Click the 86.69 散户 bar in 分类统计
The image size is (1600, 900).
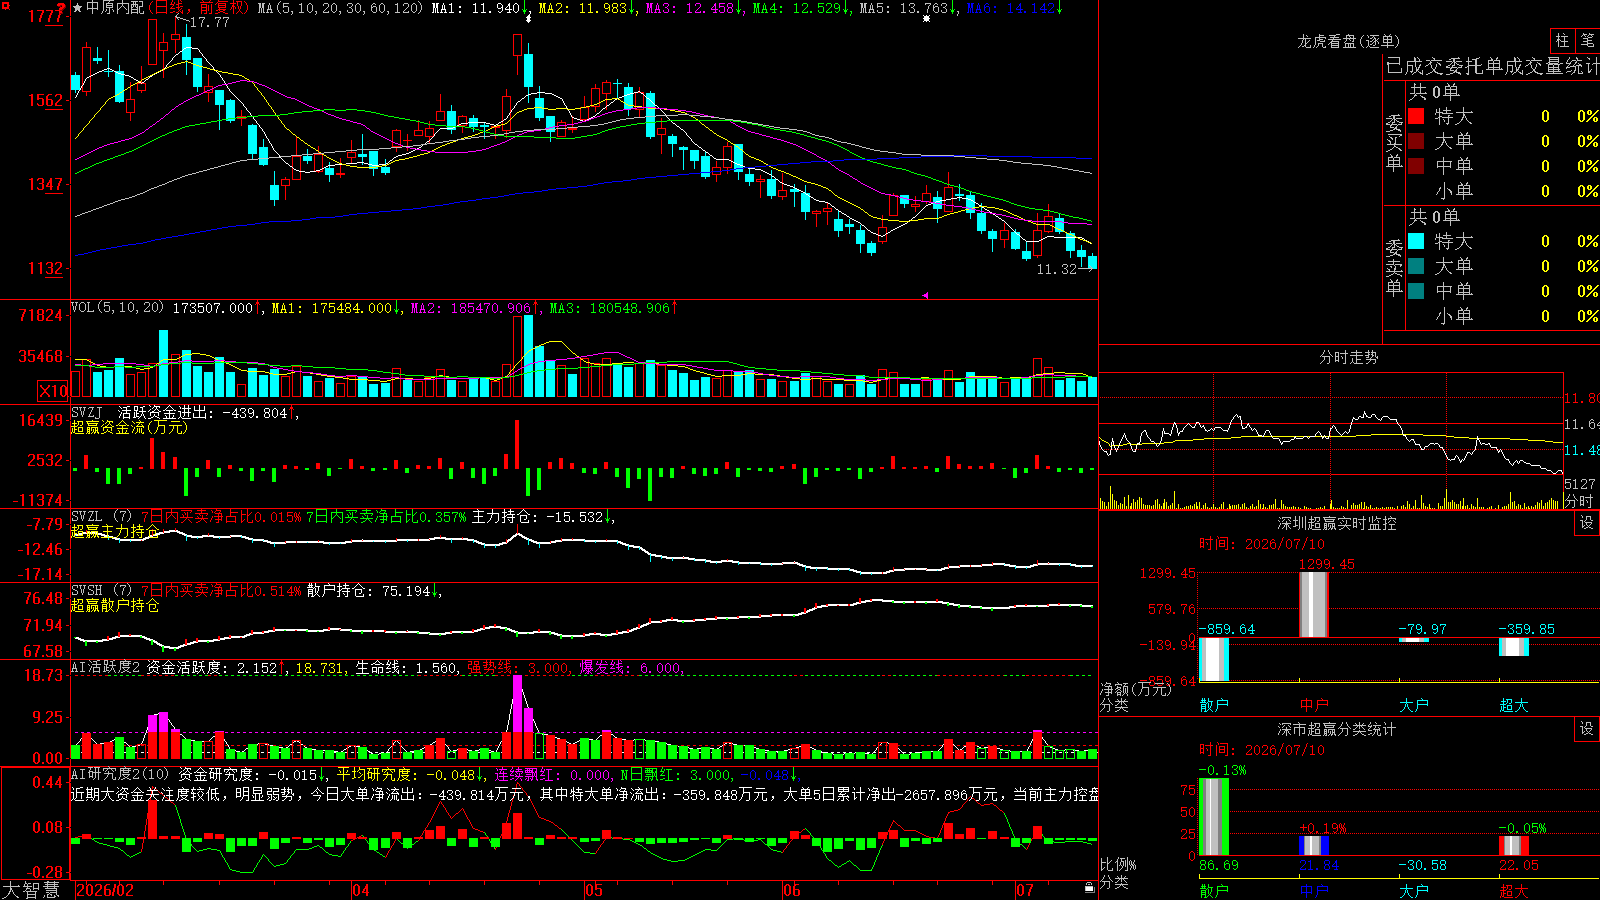(x=1214, y=817)
